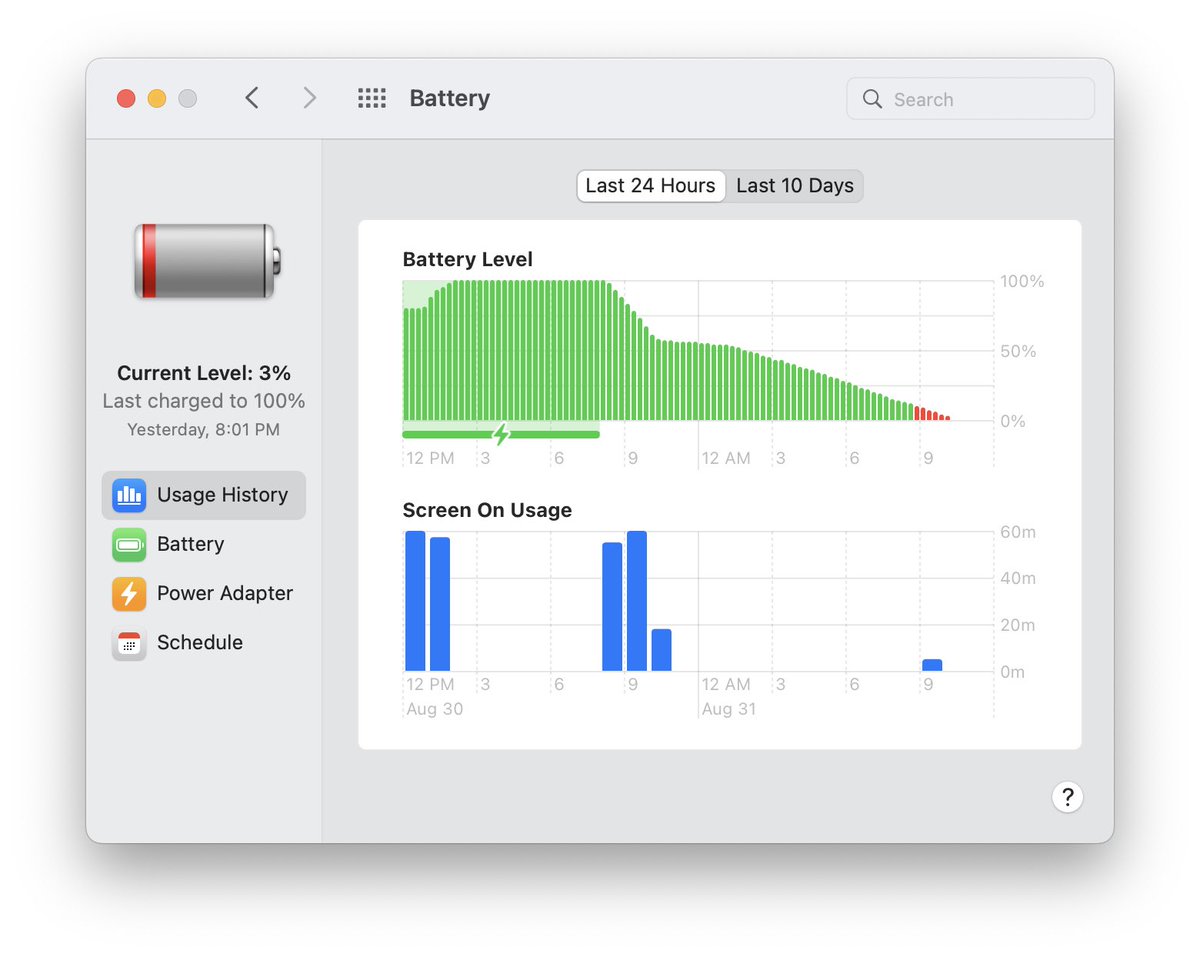Switch to Last 24 Hours view
1200x957 pixels.
(651, 186)
